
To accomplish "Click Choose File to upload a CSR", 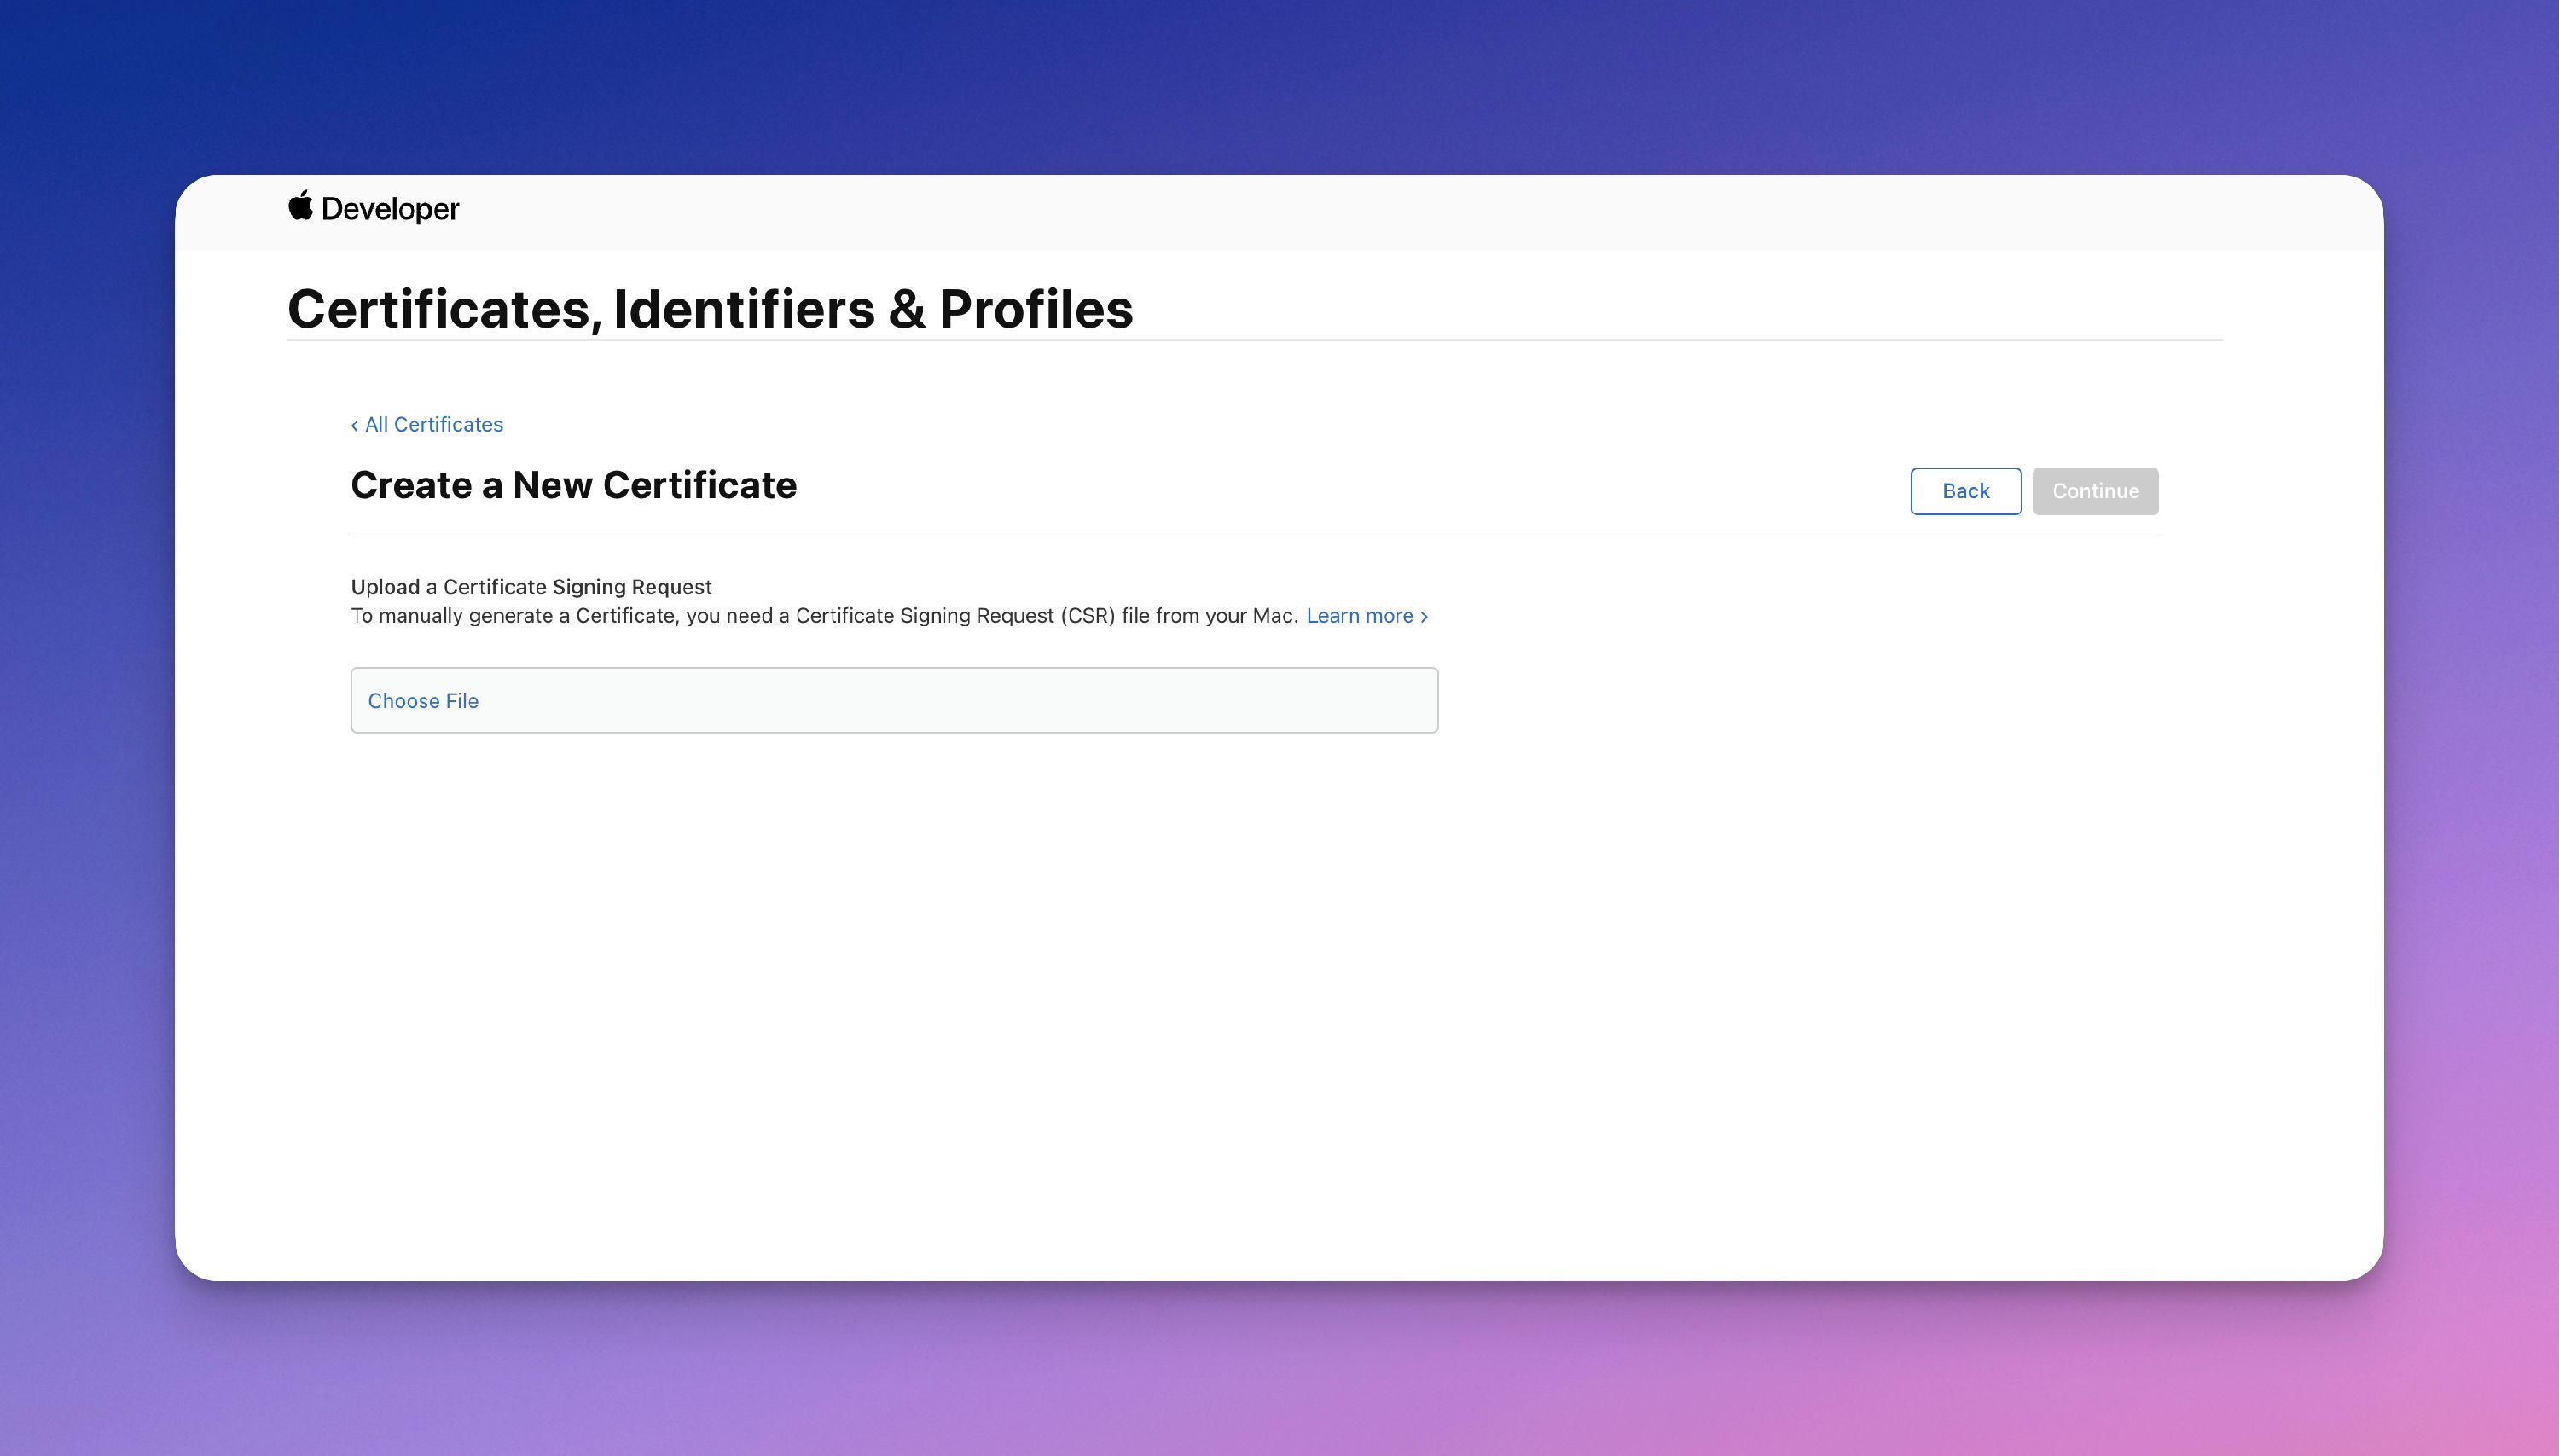I will click(x=423, y=700).
